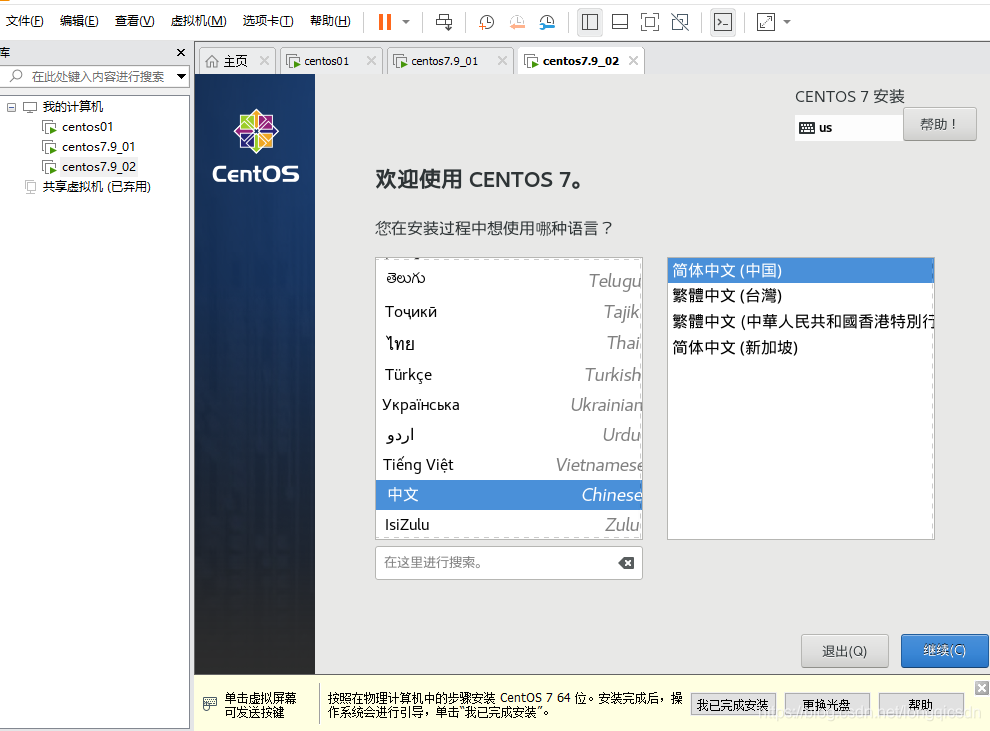Toggle the thumbnail bar view icon
This screenshot has height=731, width=990.
point(620,22)
